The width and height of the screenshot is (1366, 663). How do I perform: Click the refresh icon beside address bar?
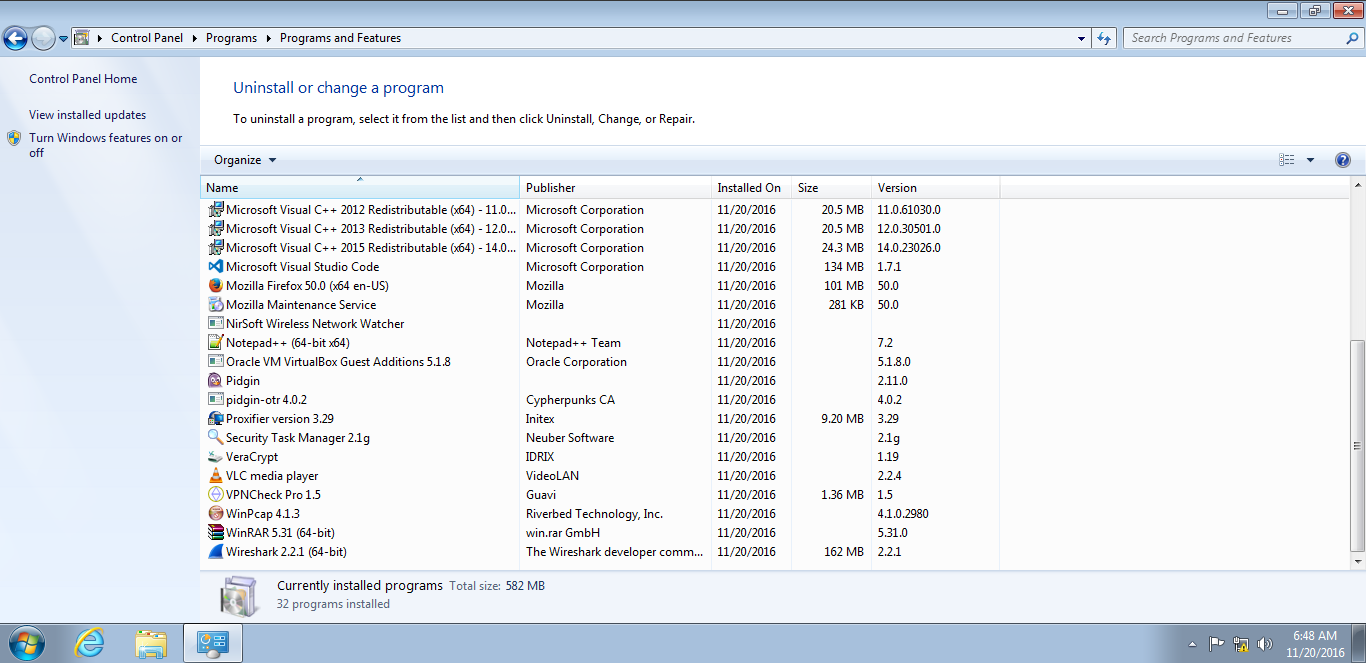point(1104,38)
